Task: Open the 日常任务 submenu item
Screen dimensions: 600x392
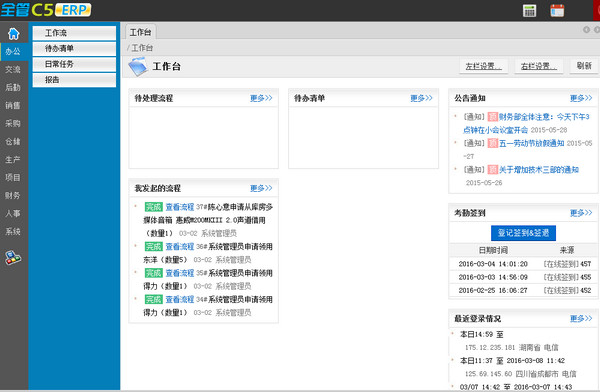Action: [74, 64]
